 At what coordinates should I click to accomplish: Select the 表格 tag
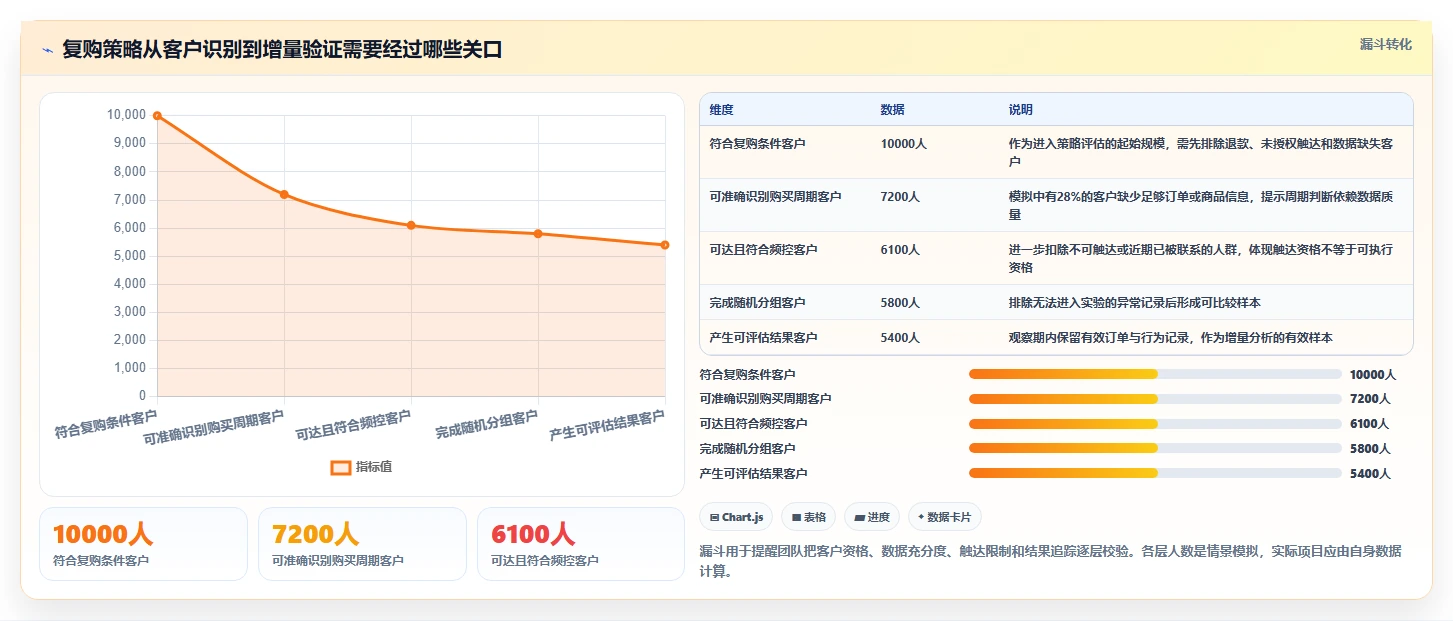809,517
